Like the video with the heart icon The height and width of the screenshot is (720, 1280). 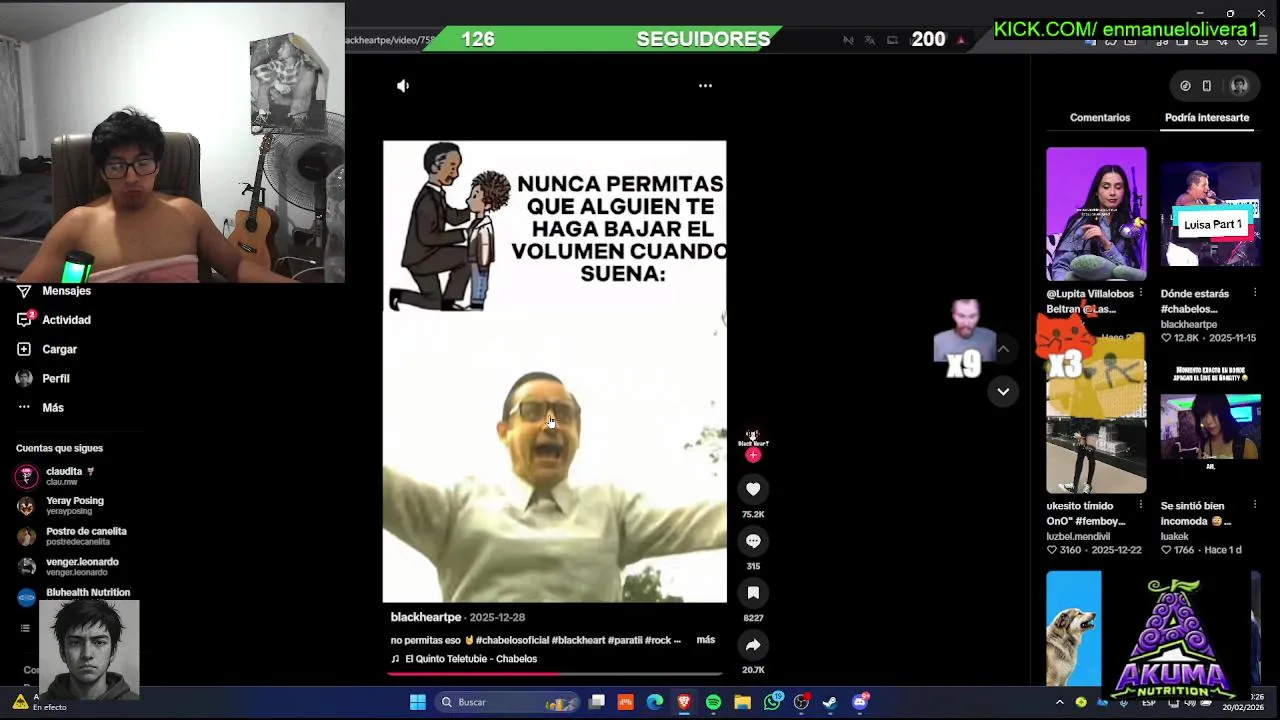(x=753, y=489)
